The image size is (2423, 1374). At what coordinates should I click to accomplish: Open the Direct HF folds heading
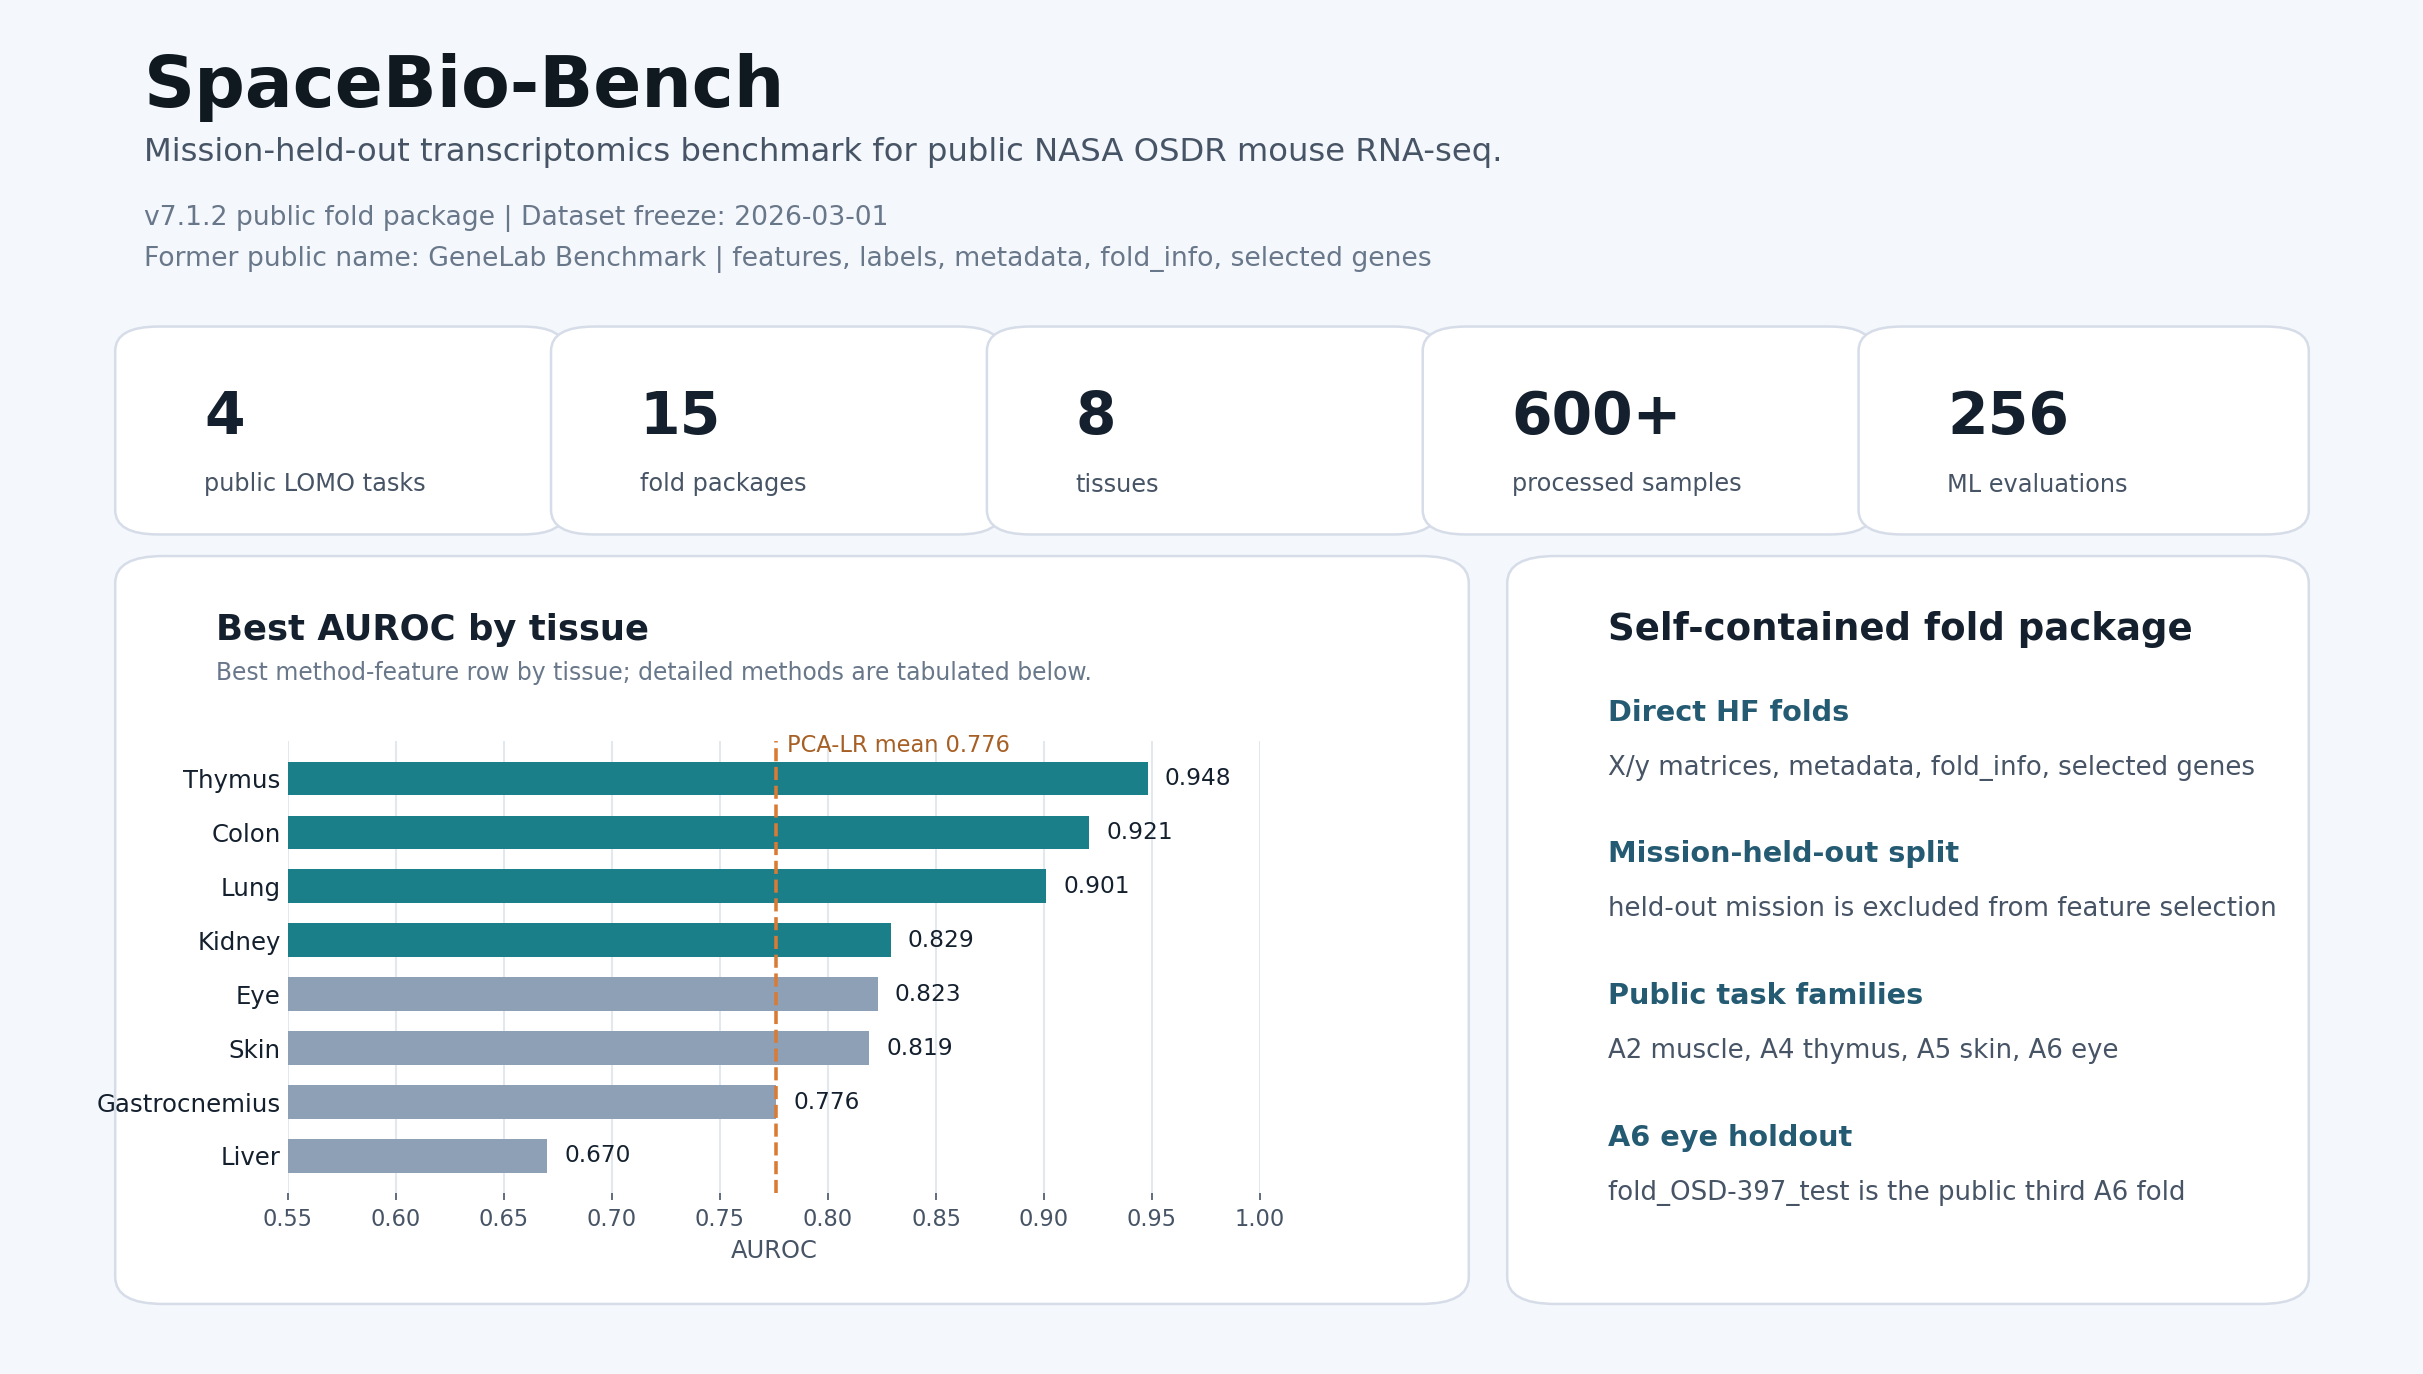1728,712
